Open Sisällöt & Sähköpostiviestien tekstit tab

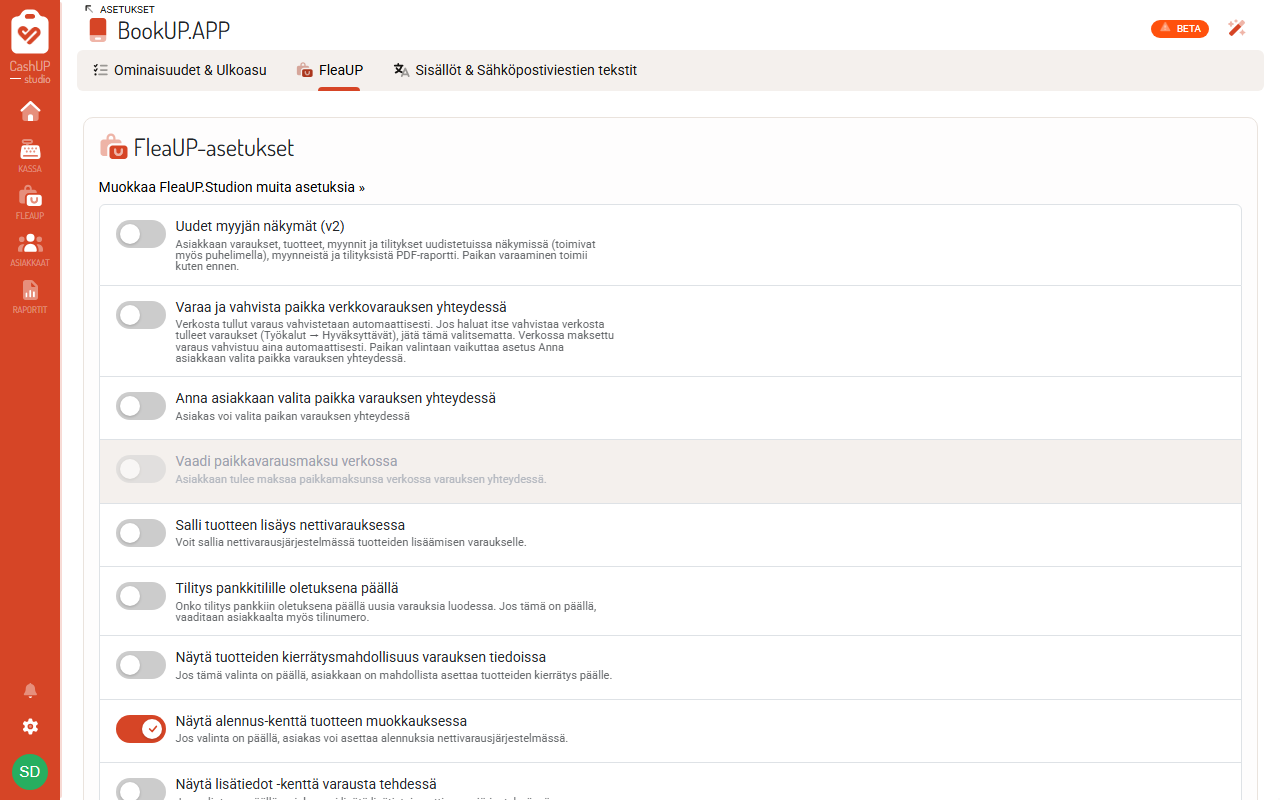tap(515, 70)
